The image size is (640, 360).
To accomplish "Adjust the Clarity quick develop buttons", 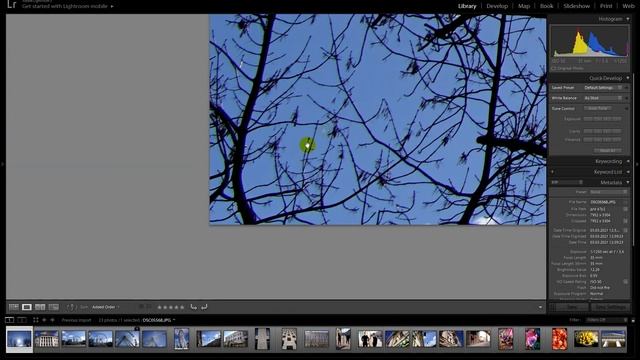I will click(602, 131).
